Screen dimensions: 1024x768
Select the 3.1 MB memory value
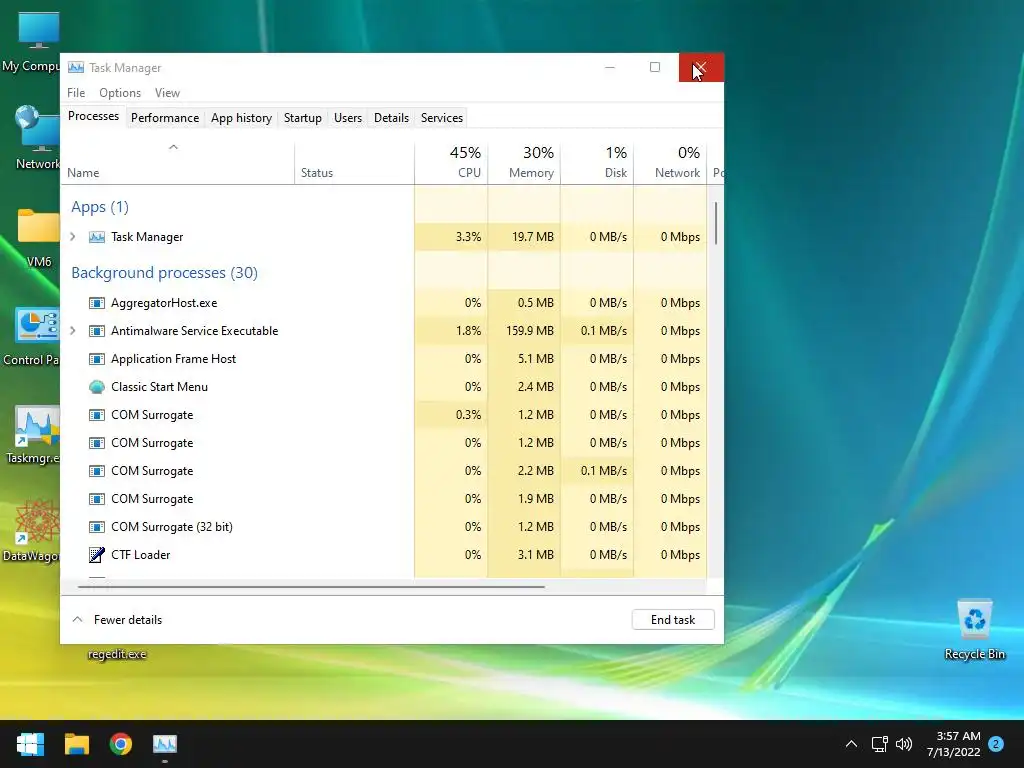tap(536, 555)
